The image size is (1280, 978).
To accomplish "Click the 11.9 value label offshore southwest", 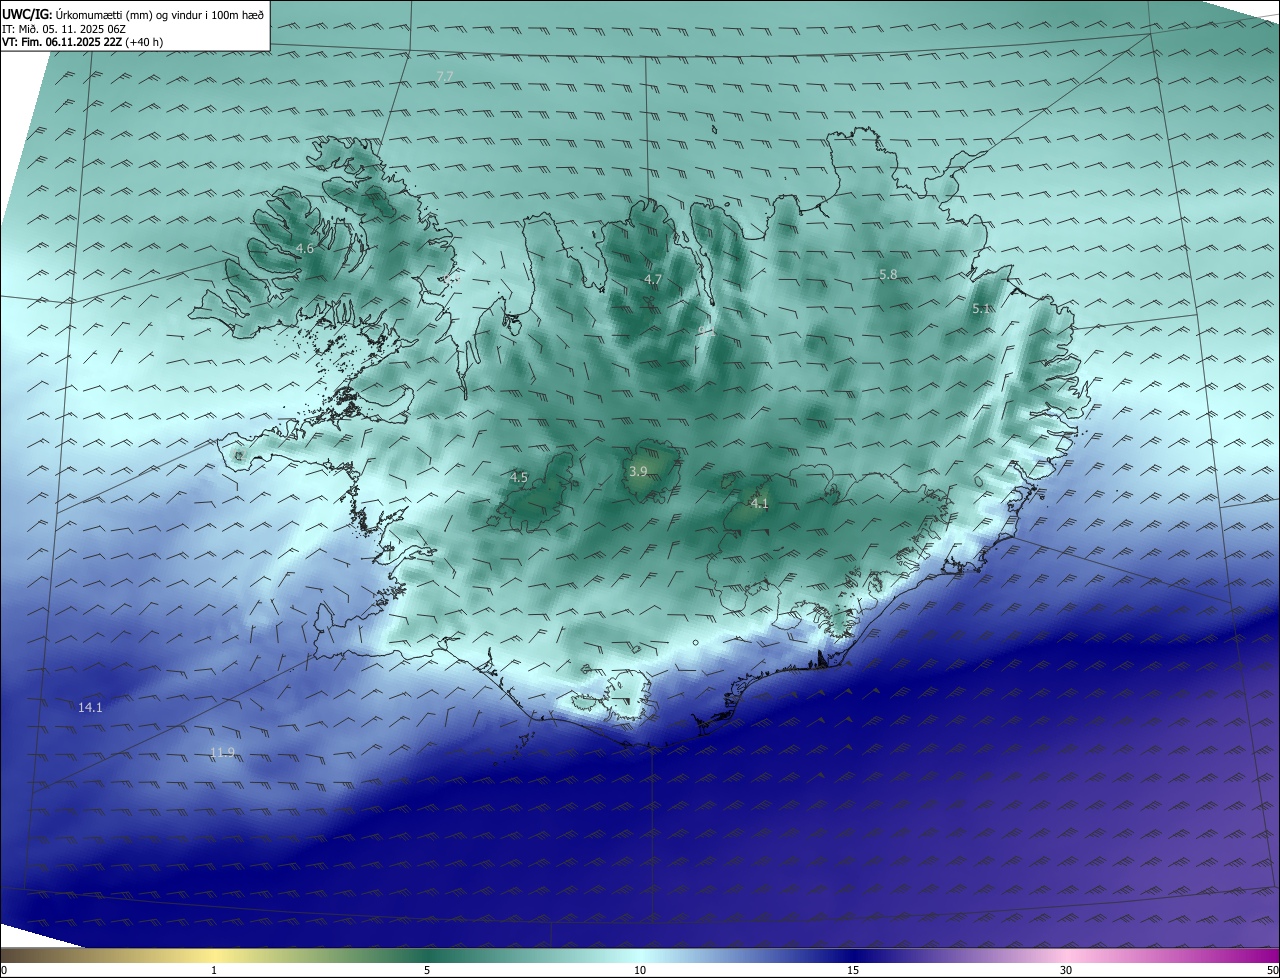I will [x=222, y=752].
